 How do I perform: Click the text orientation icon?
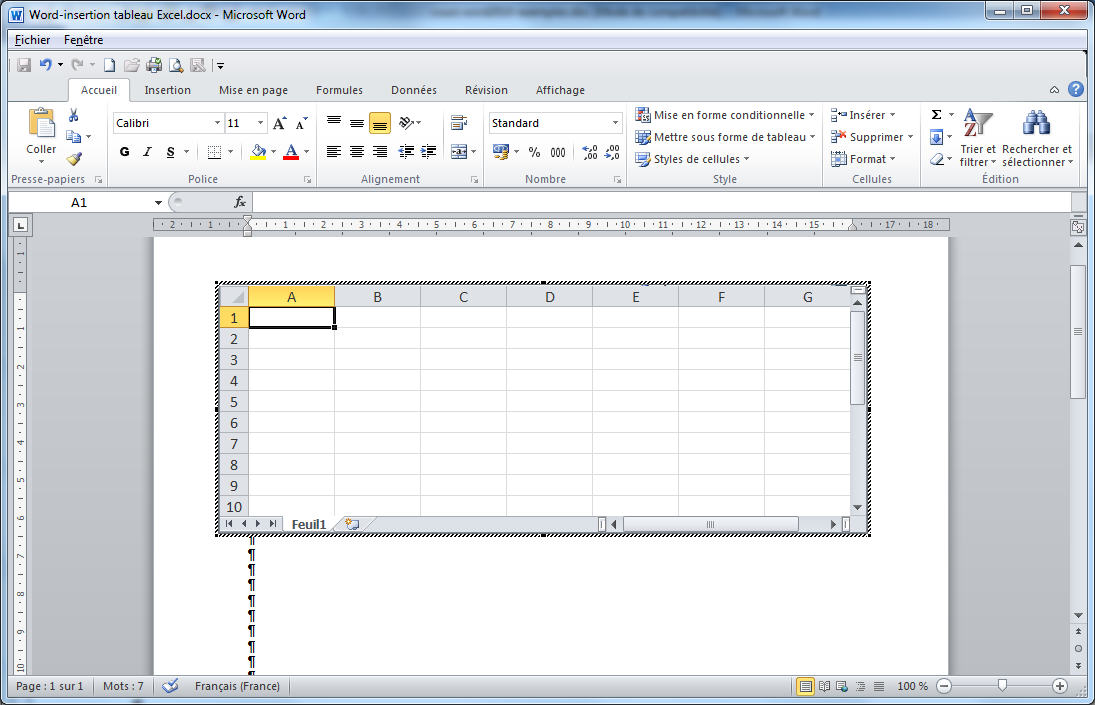click(406, 123)
